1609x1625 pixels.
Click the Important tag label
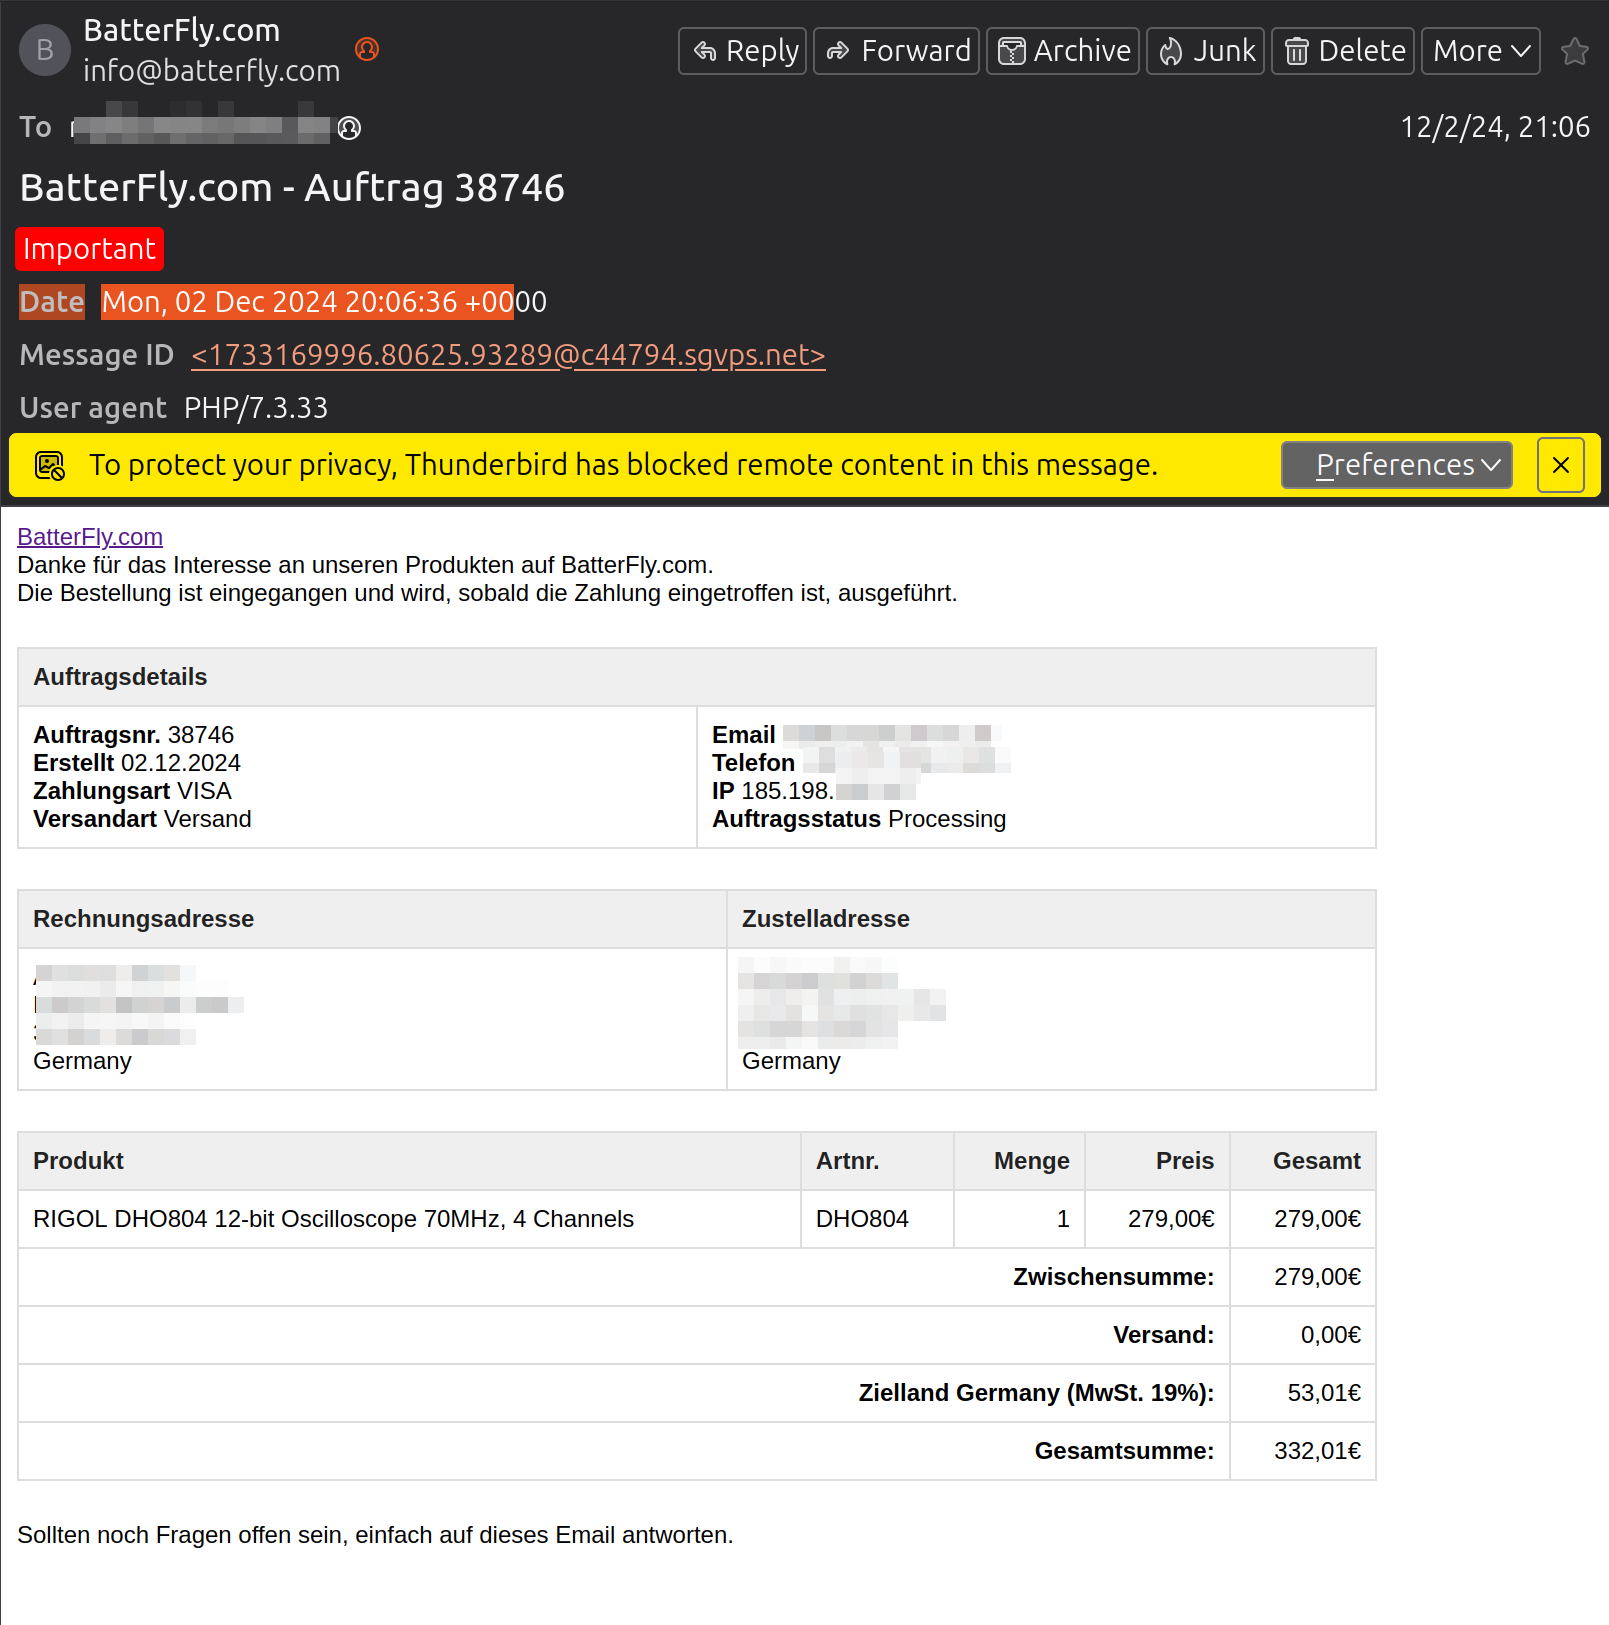[x=89, y=249]
